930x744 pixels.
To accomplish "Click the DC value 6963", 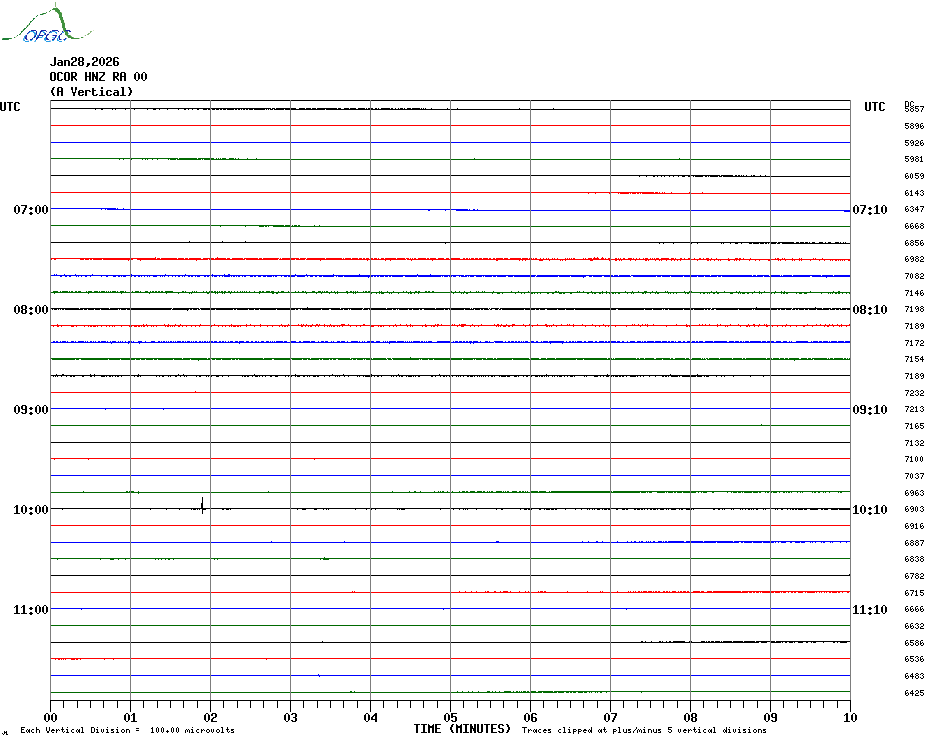I will point(914,493).
